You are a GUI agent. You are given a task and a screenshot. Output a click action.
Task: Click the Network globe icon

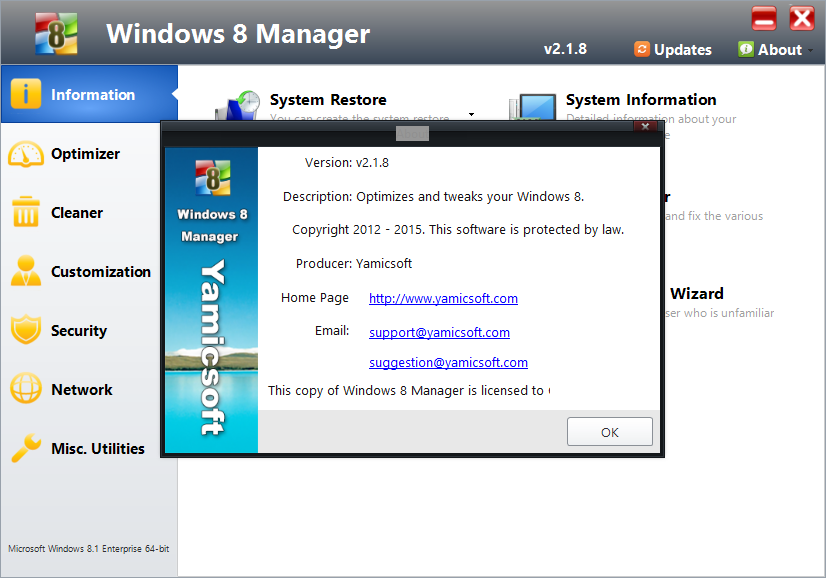pos(26,388)
